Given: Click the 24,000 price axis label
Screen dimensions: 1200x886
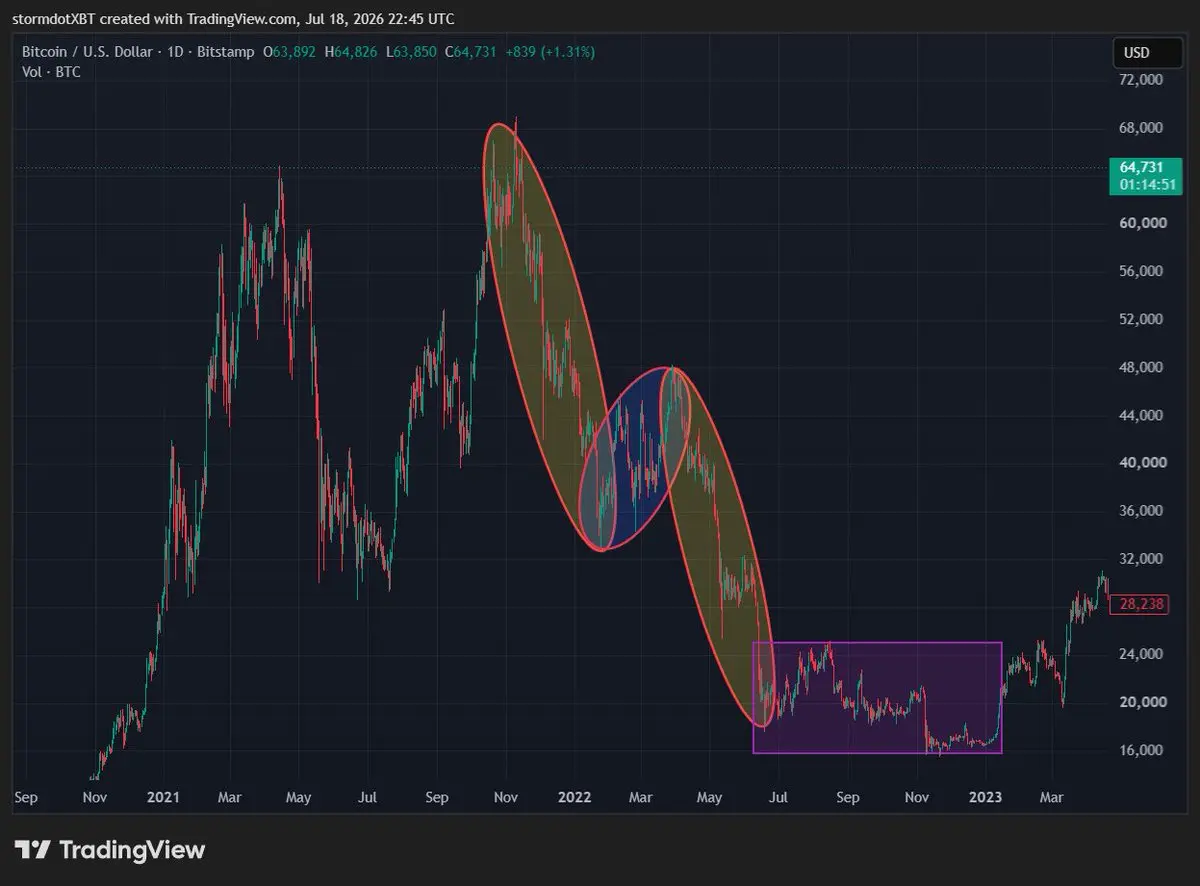Looking at the screenshot, I should tap(1140, 654).
